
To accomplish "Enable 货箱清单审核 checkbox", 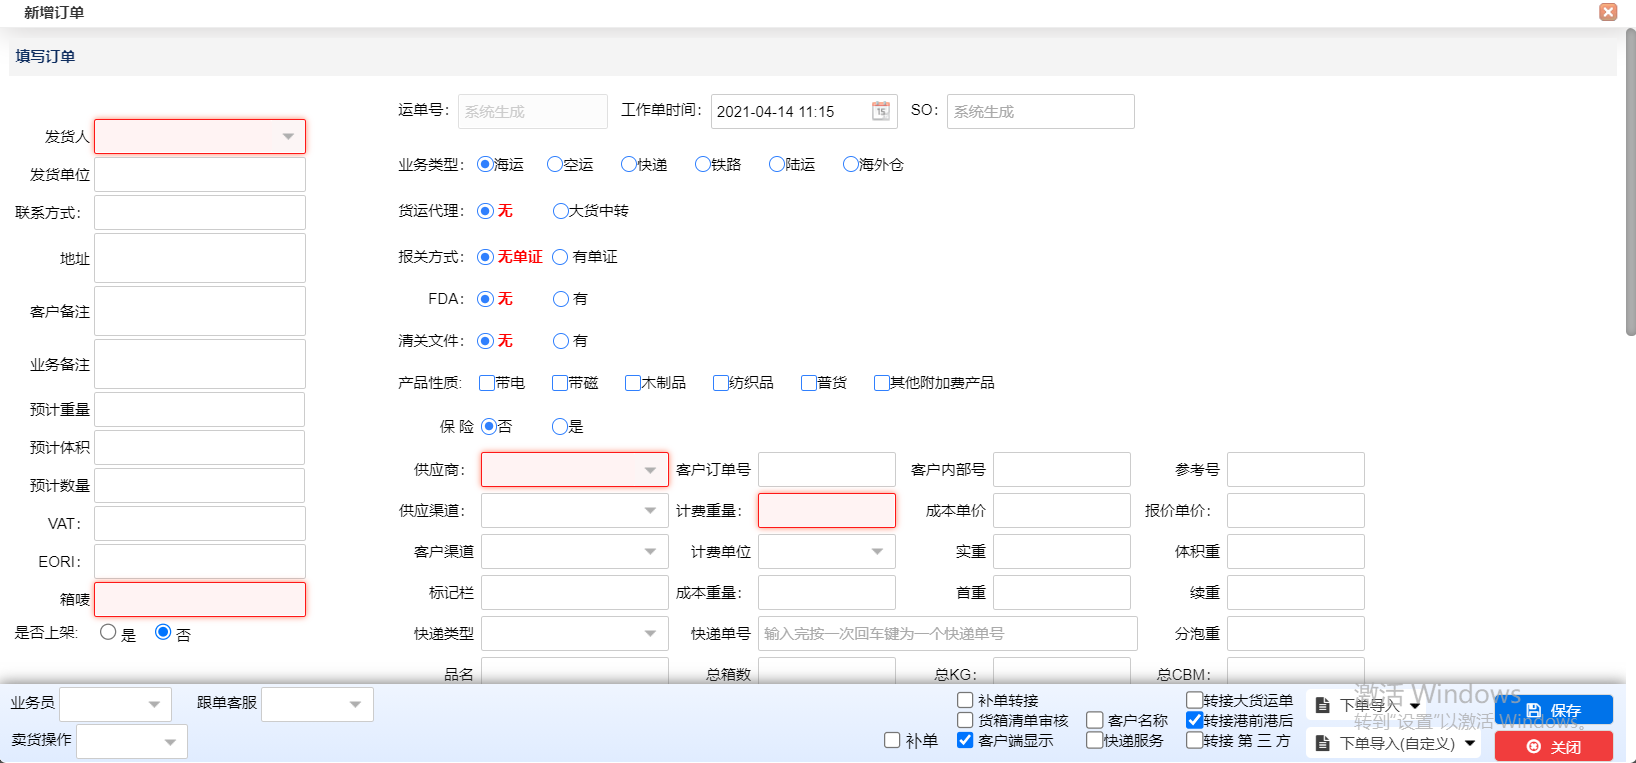I will (965, 720).
